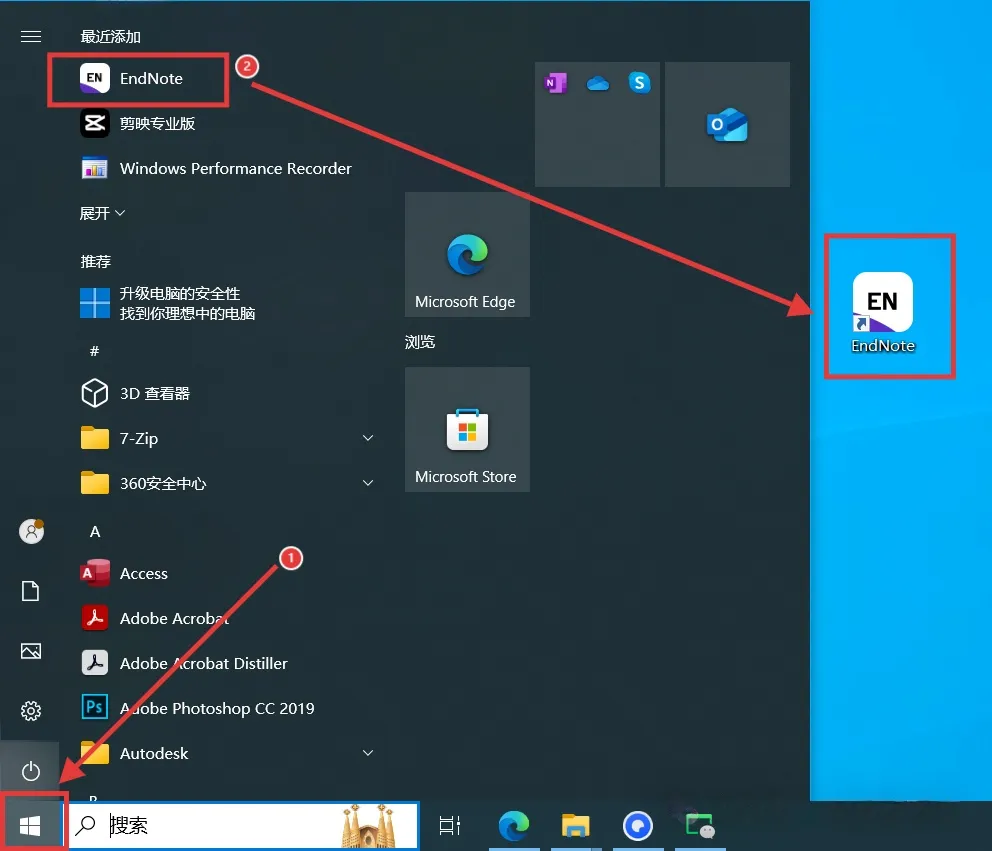Select the A letter group header
992x851 pixels.
click(x=95, y=531)
